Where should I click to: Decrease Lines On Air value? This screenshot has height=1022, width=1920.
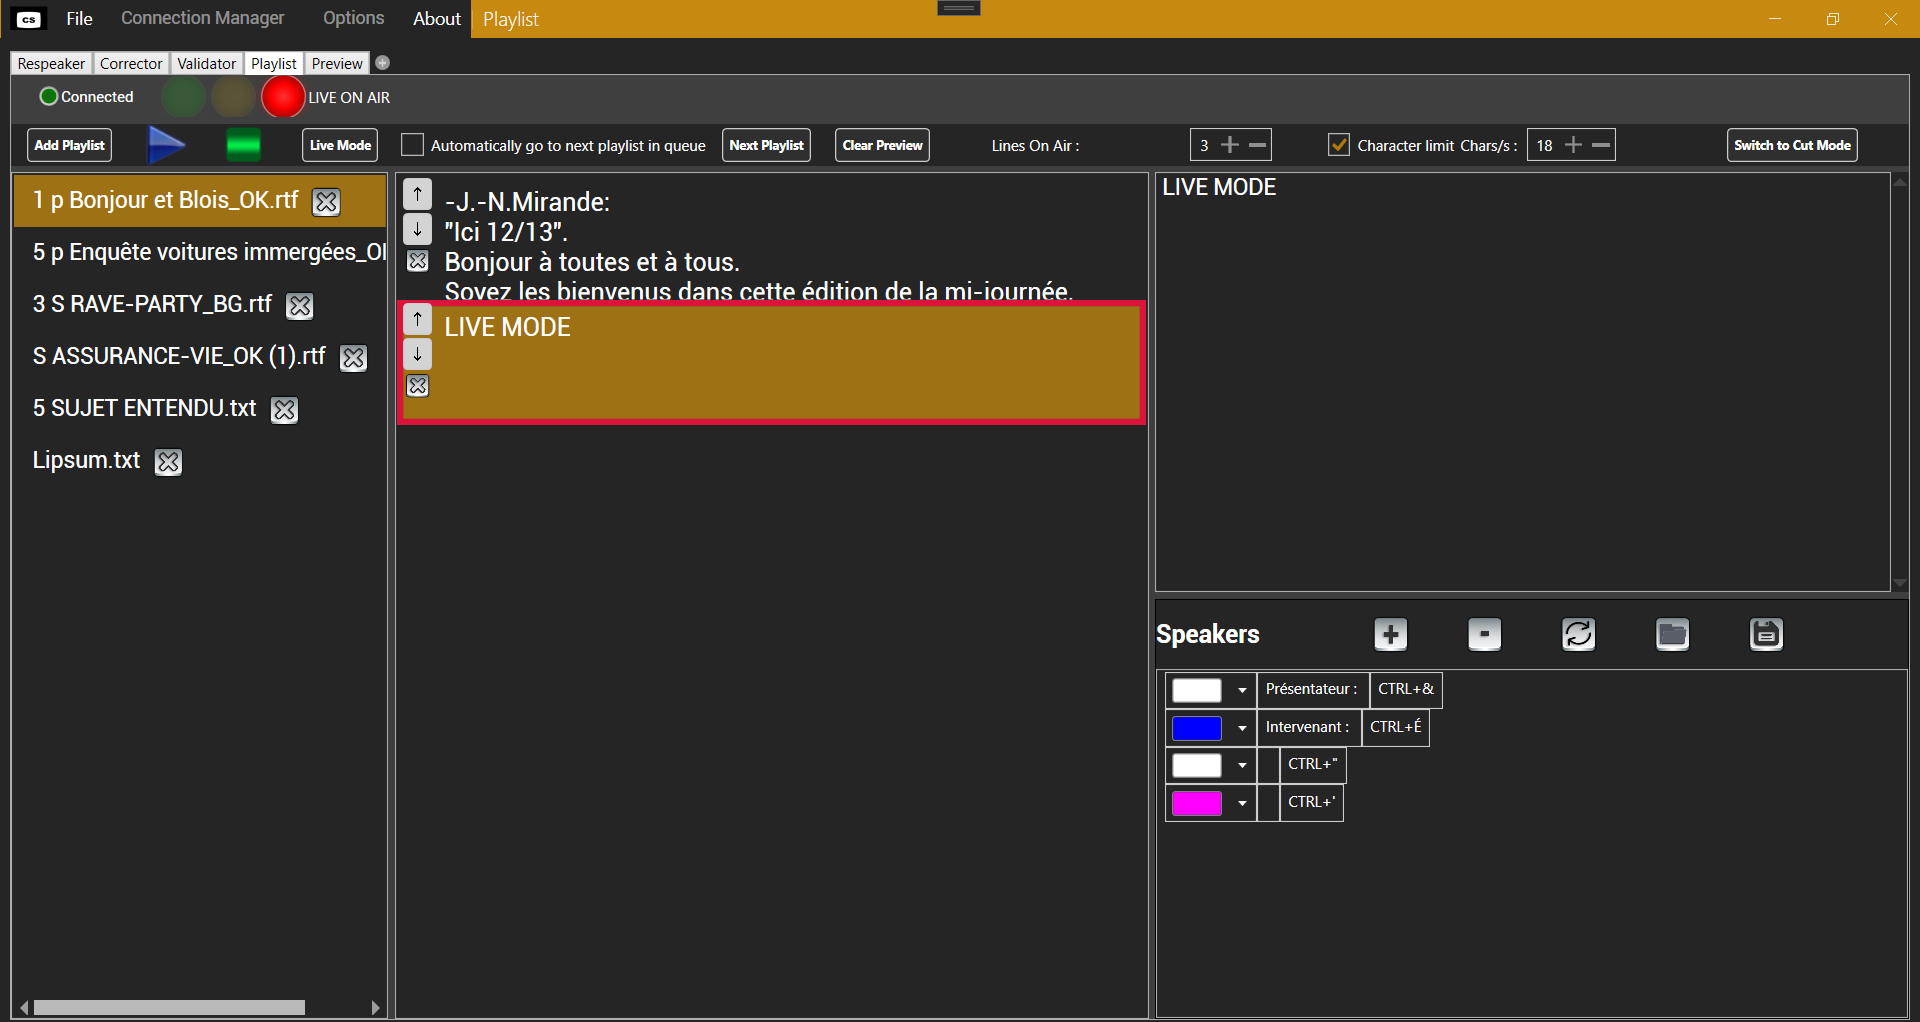point(1258,145)
